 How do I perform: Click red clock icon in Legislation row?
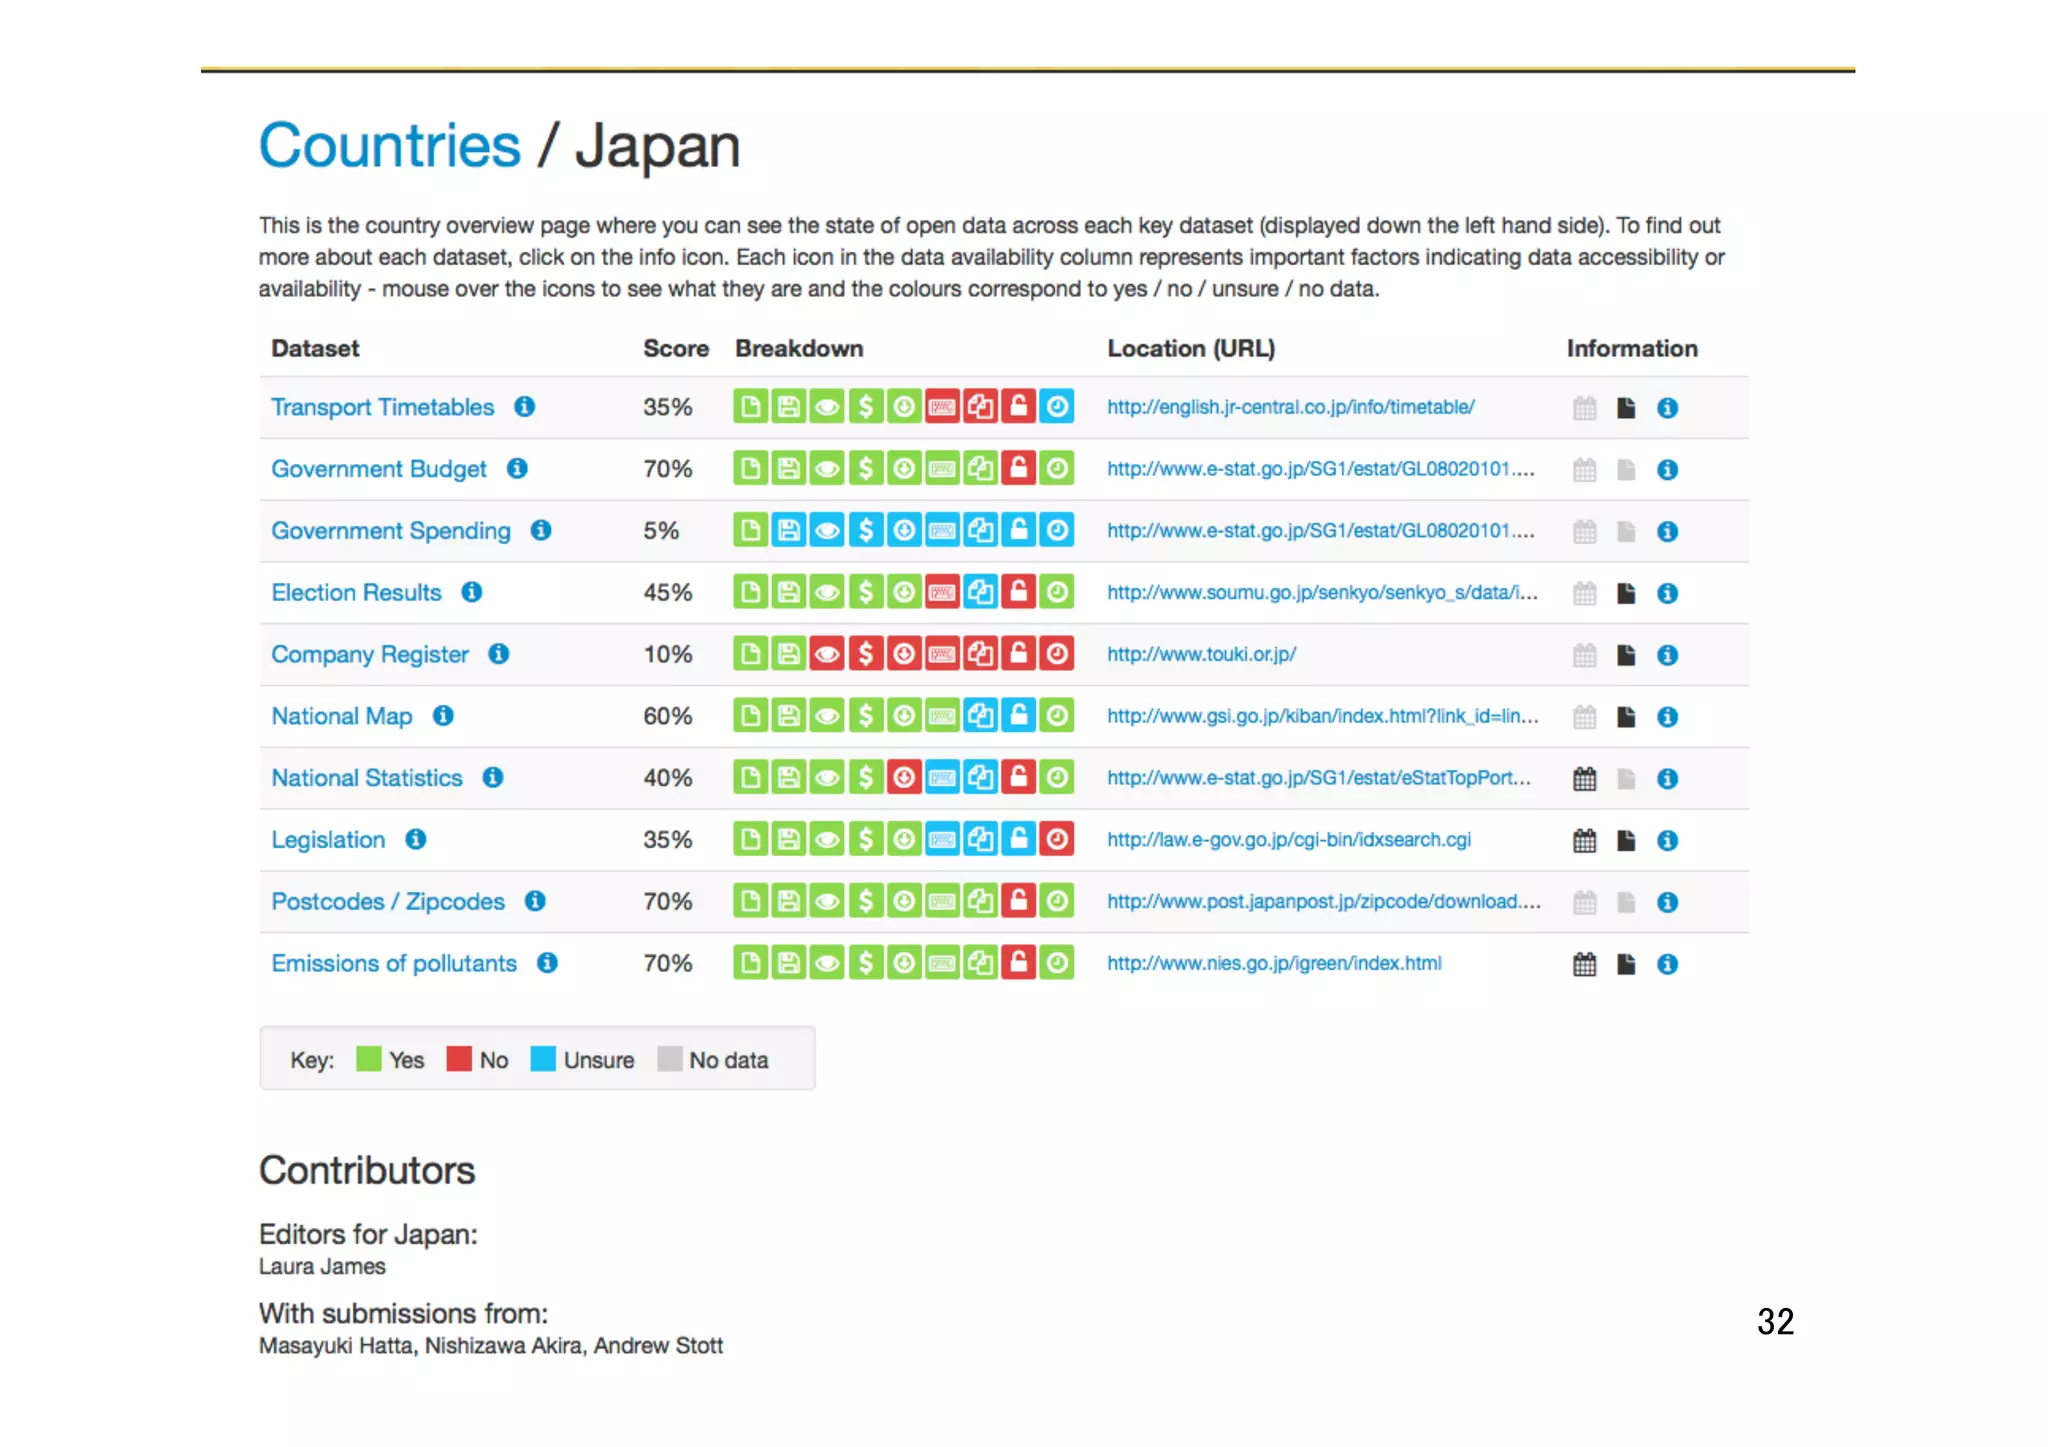(x=1056, y=840)
